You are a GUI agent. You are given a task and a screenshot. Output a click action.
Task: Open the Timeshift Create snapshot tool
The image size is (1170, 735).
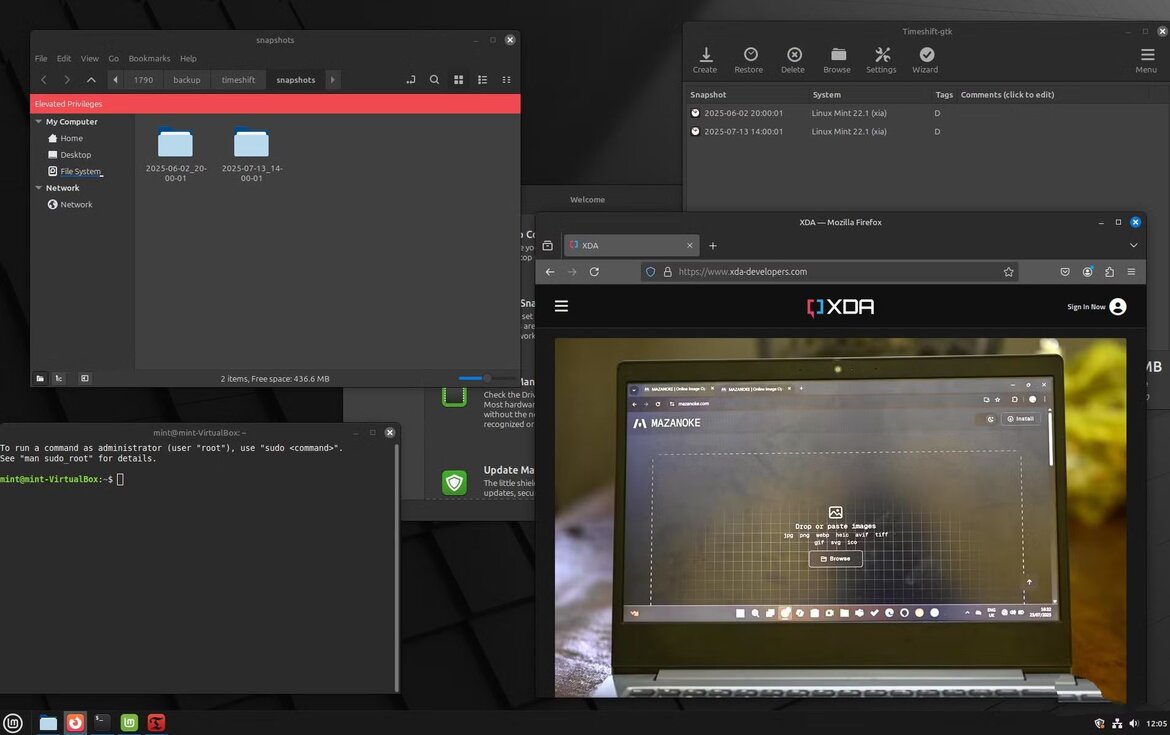704,57
